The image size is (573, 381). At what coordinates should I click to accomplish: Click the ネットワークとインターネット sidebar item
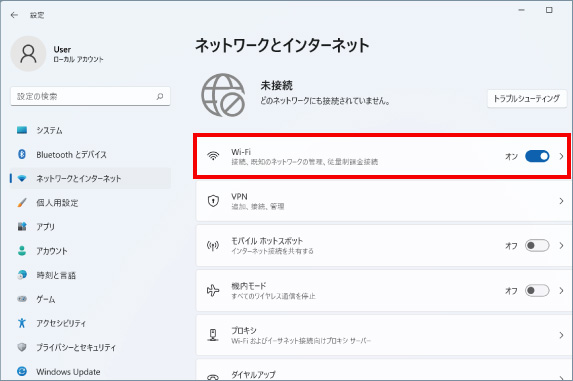point(91,179)
